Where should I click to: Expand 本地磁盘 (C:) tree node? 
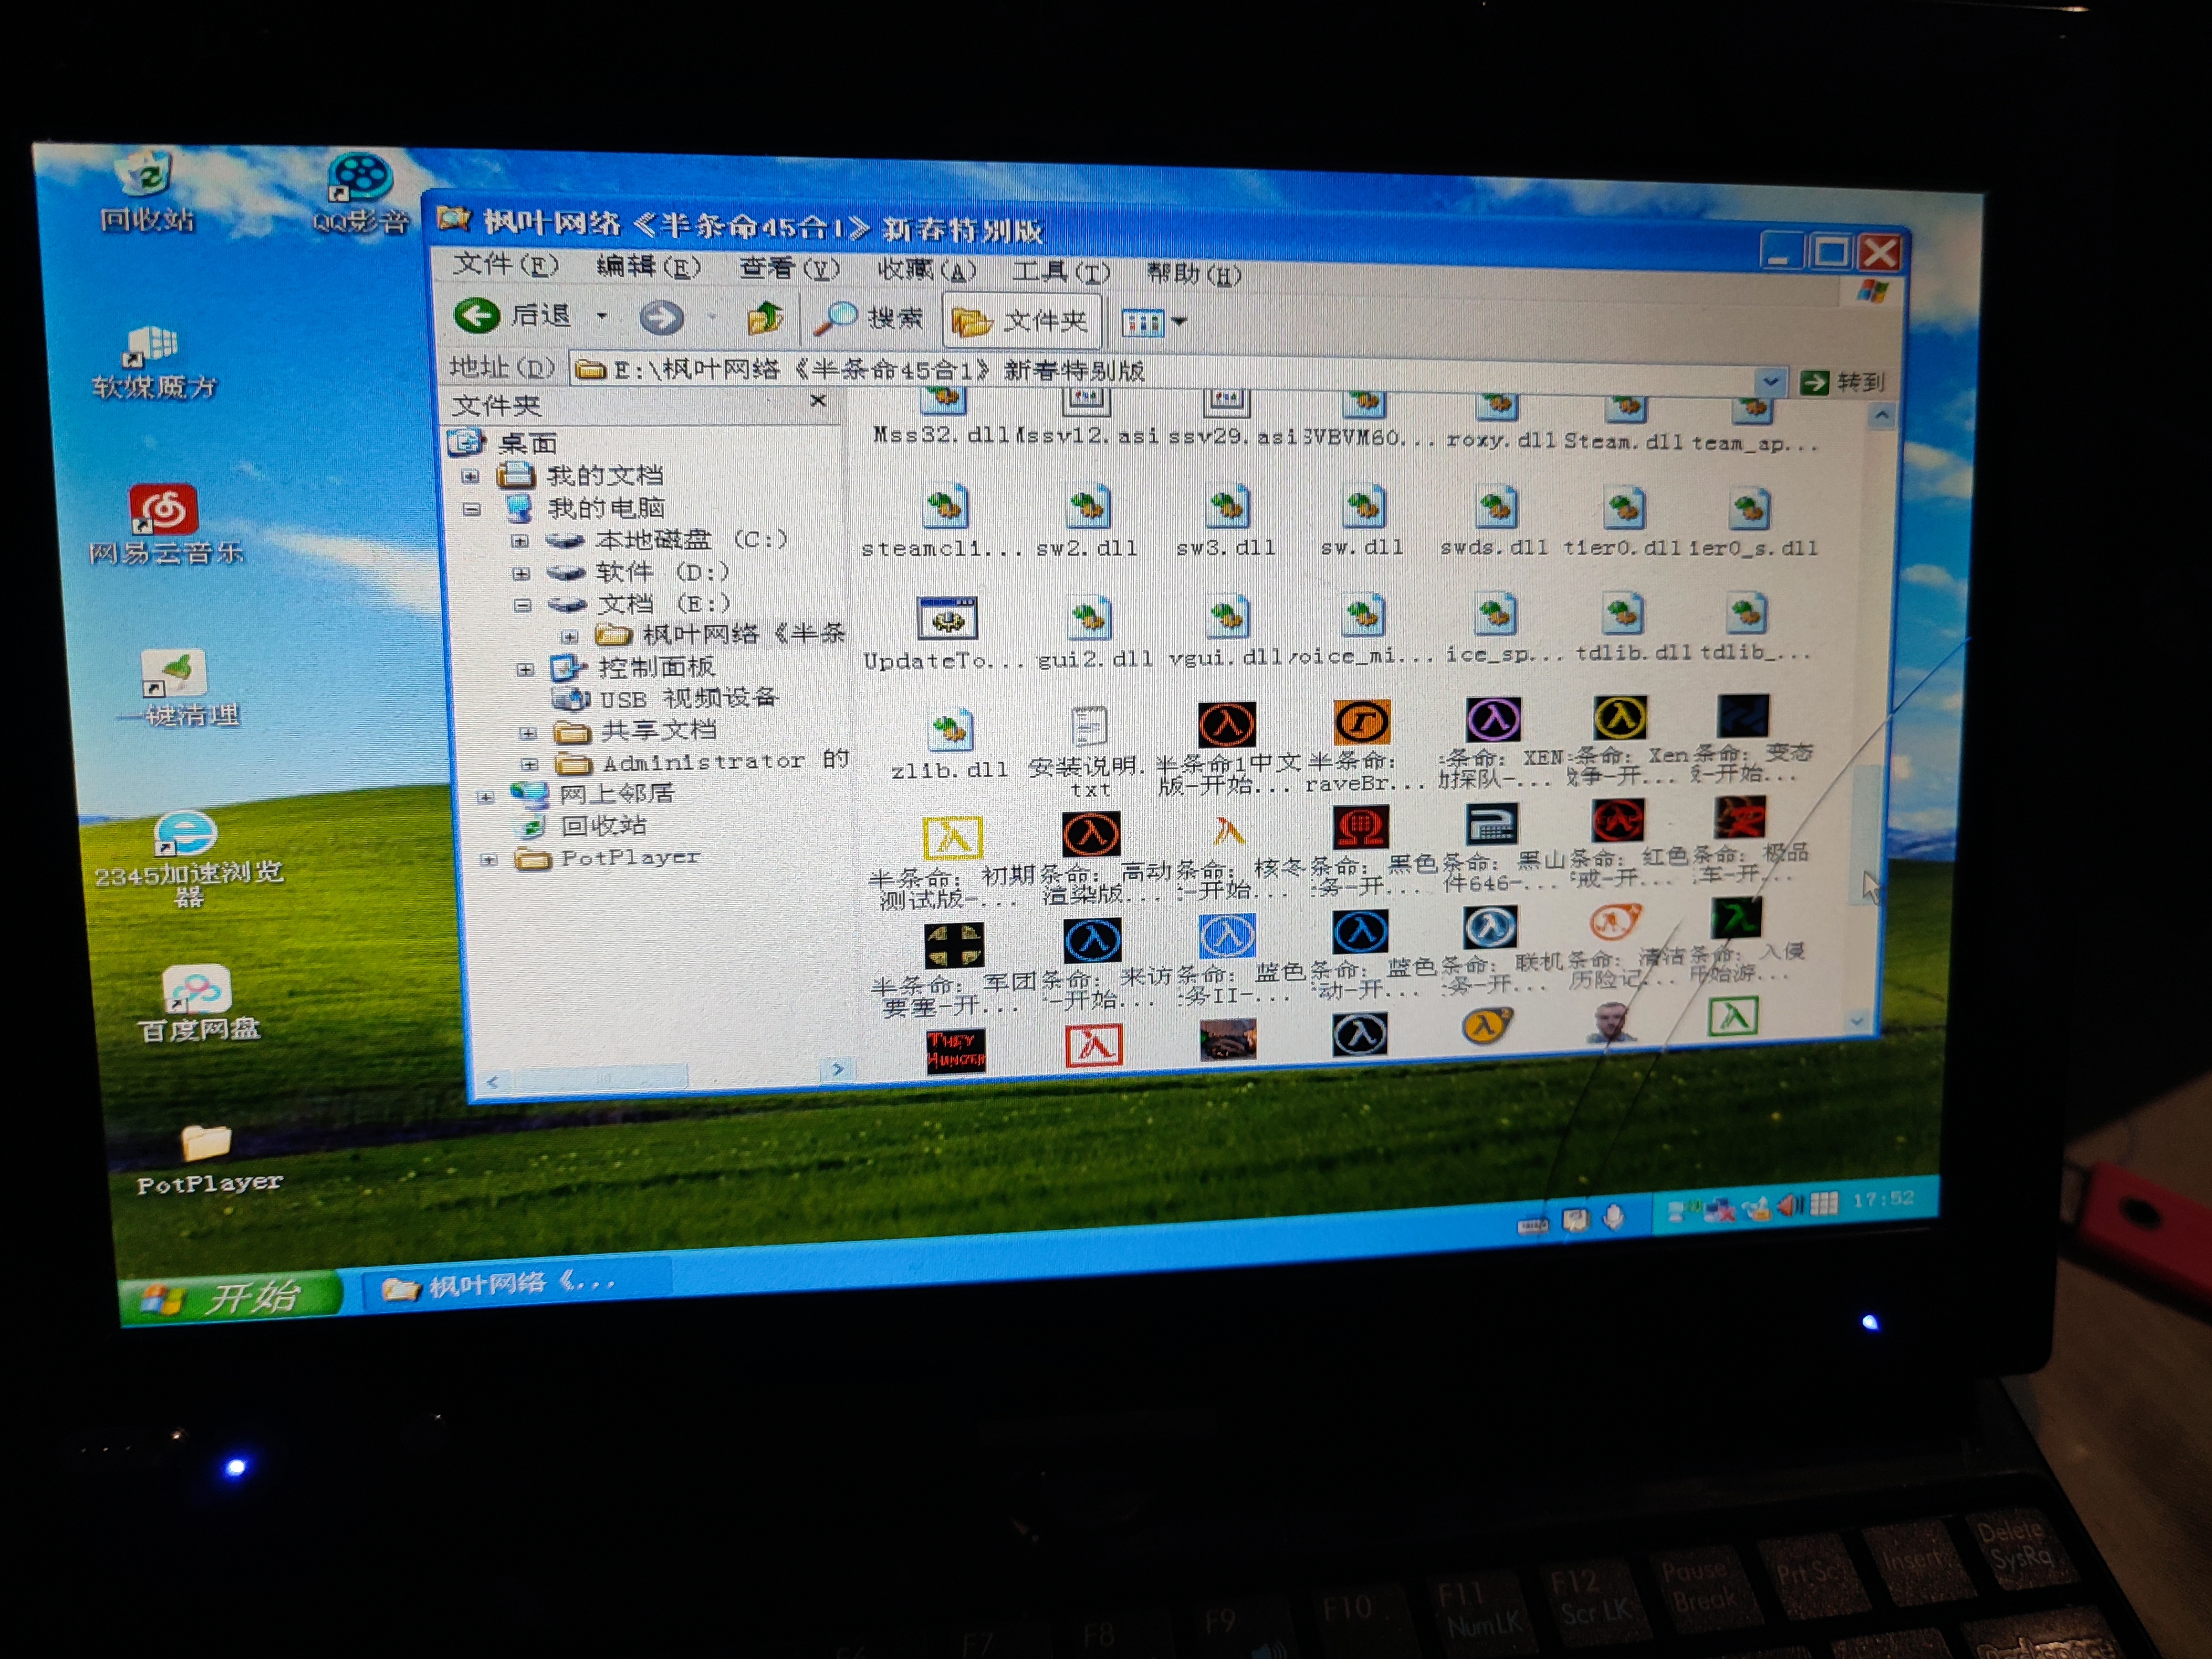point(519,541)
